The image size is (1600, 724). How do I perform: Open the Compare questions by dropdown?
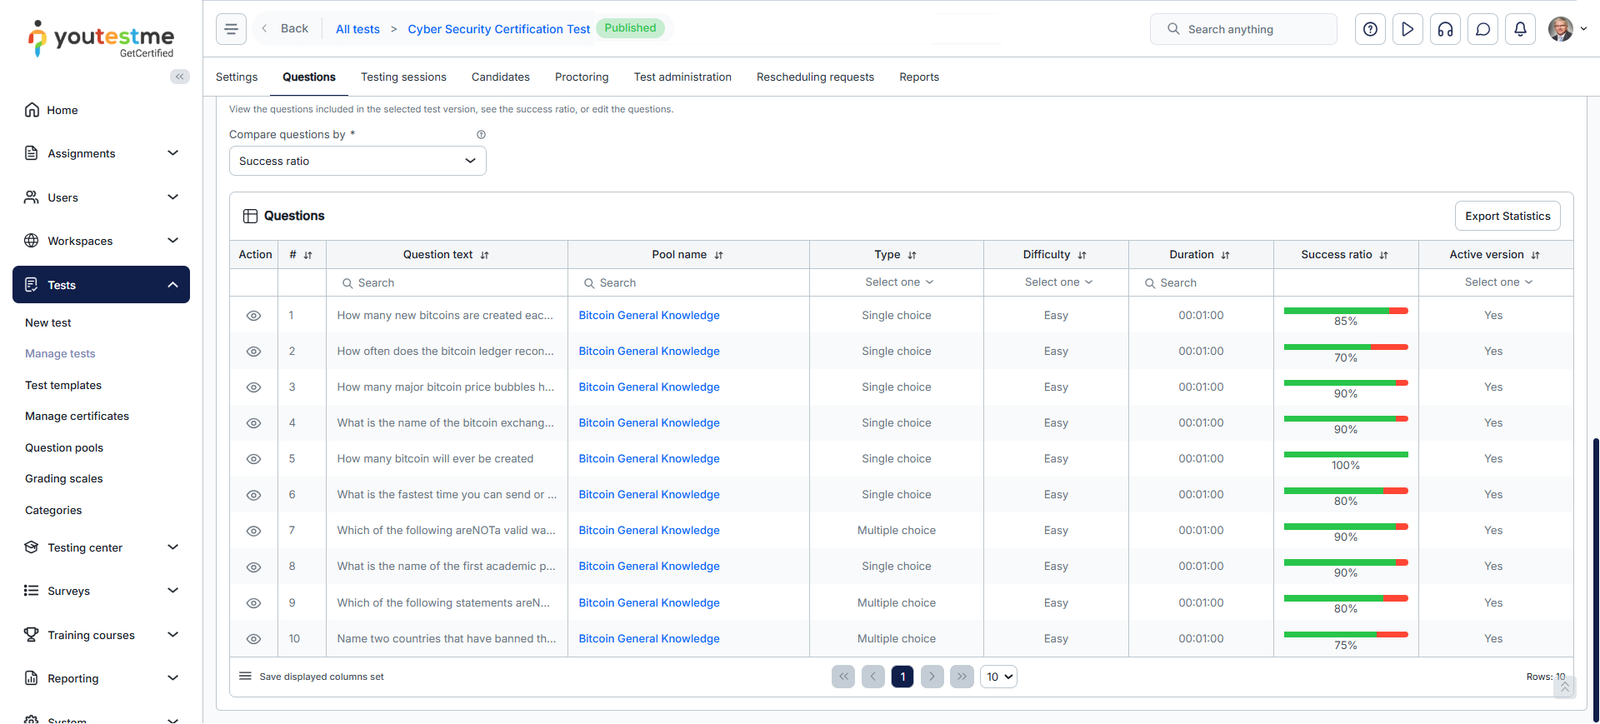pyautogui.click(x=357, y=161)
